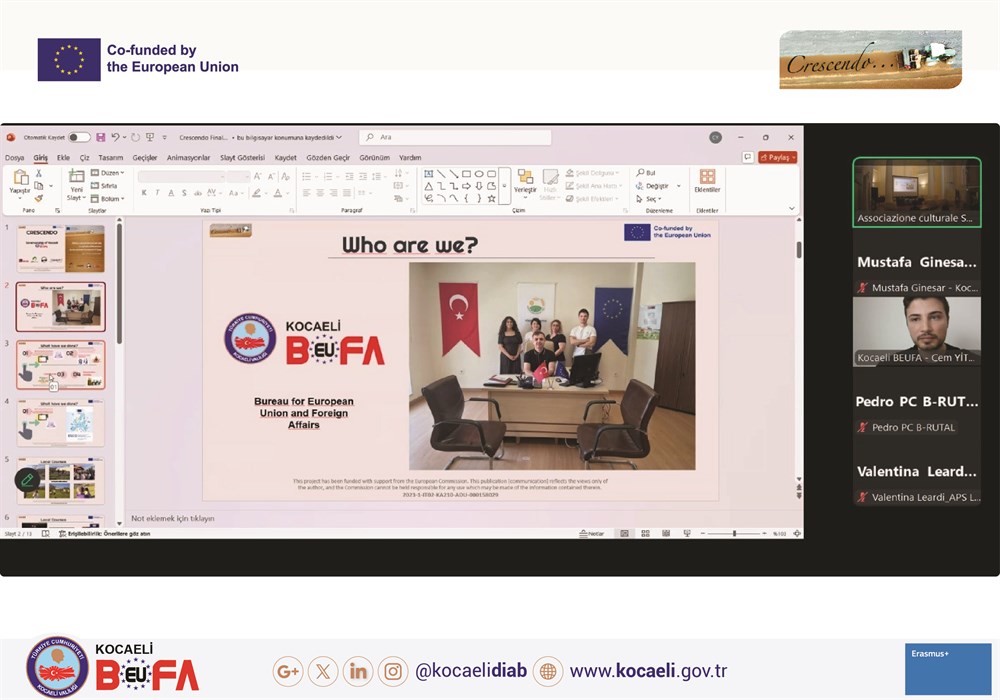Open the Yerleştir arrange dropdown

pos(526,182)
